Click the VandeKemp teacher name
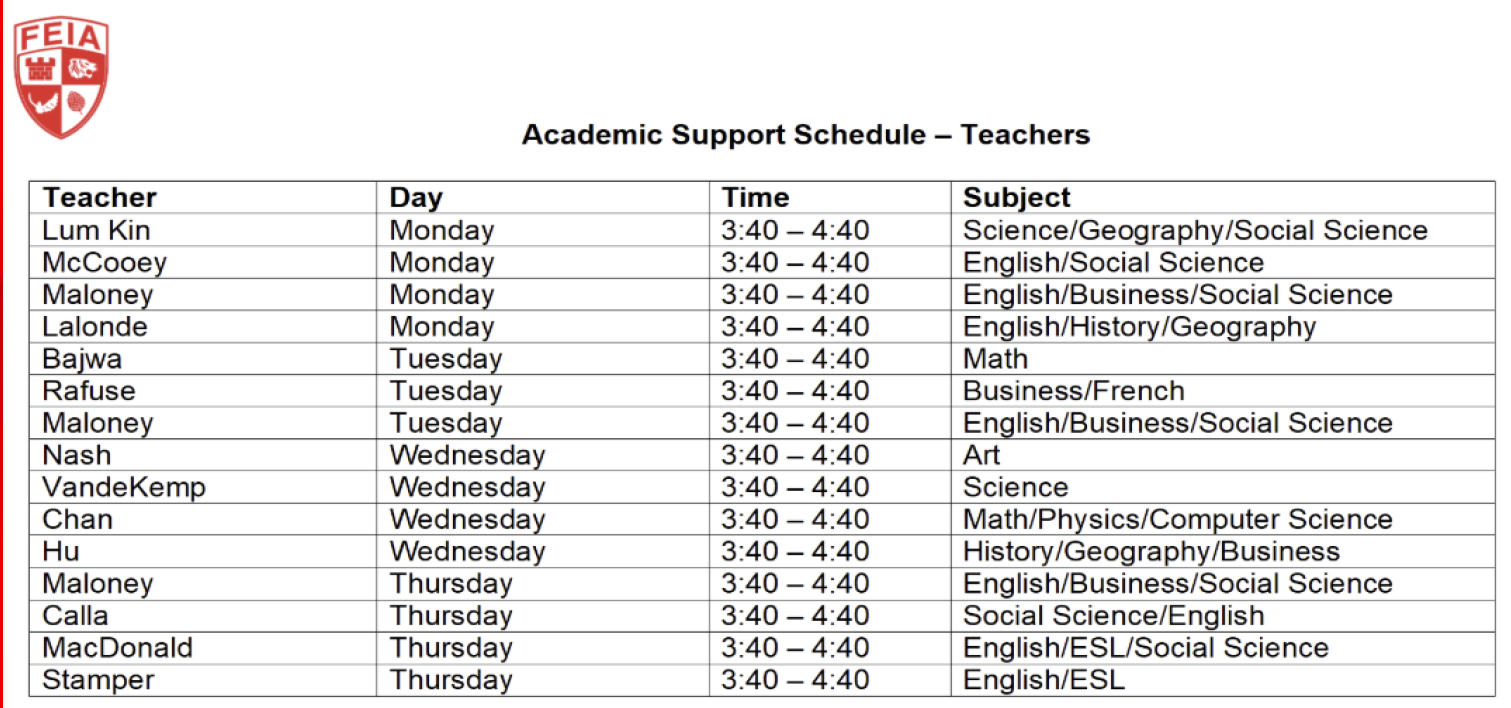The width and height of the screenshot is (1511, 708). tap(123, 487)
